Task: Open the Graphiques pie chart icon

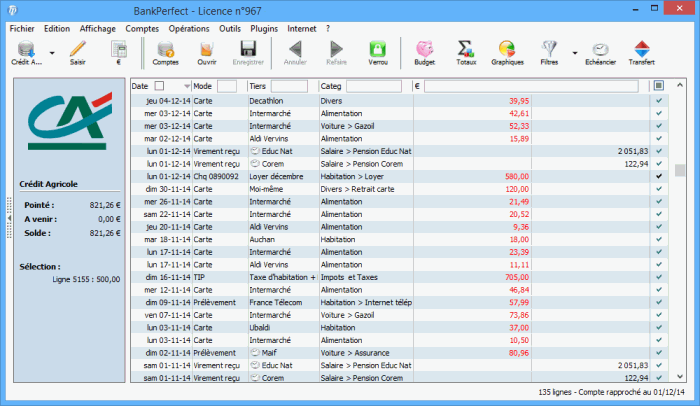Action: [507, 49]
